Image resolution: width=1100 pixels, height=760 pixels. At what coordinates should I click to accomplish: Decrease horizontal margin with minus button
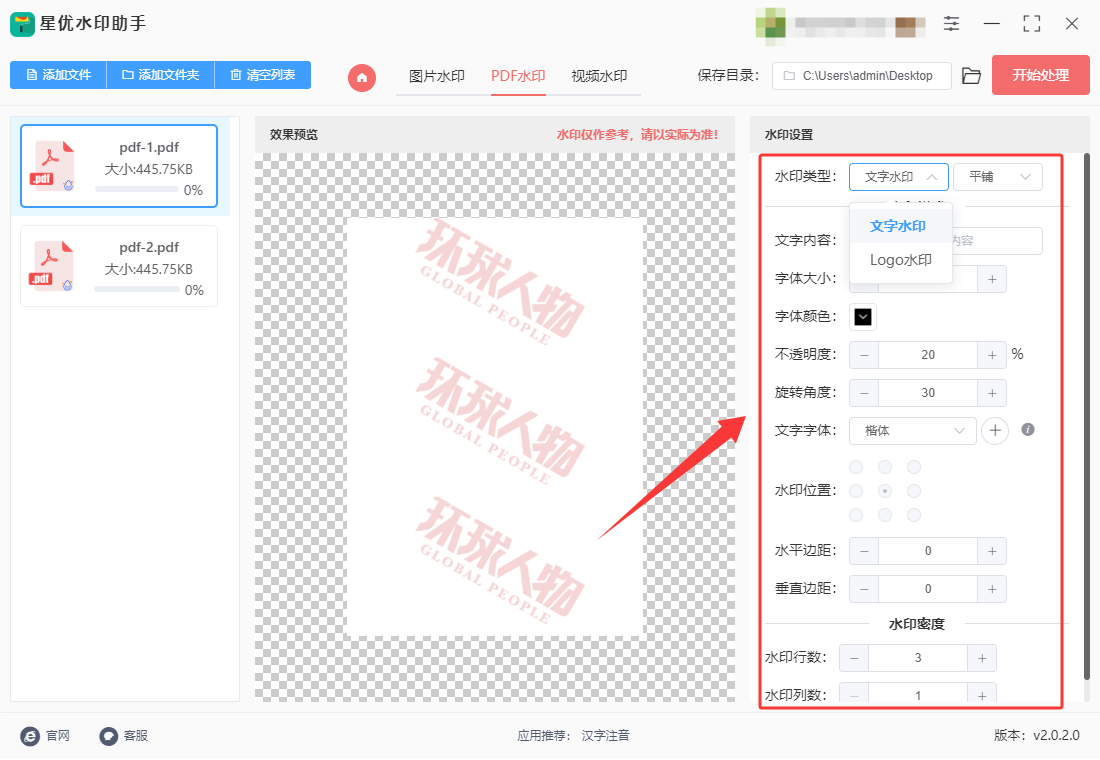(x=864, y=551)
